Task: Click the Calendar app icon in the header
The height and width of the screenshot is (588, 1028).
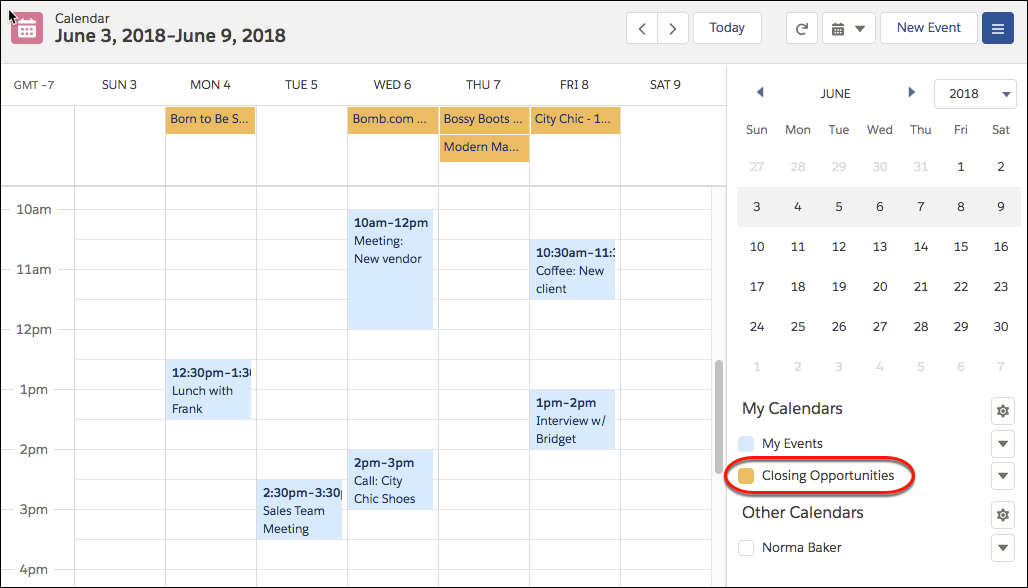Action: (x=26, y=27)
